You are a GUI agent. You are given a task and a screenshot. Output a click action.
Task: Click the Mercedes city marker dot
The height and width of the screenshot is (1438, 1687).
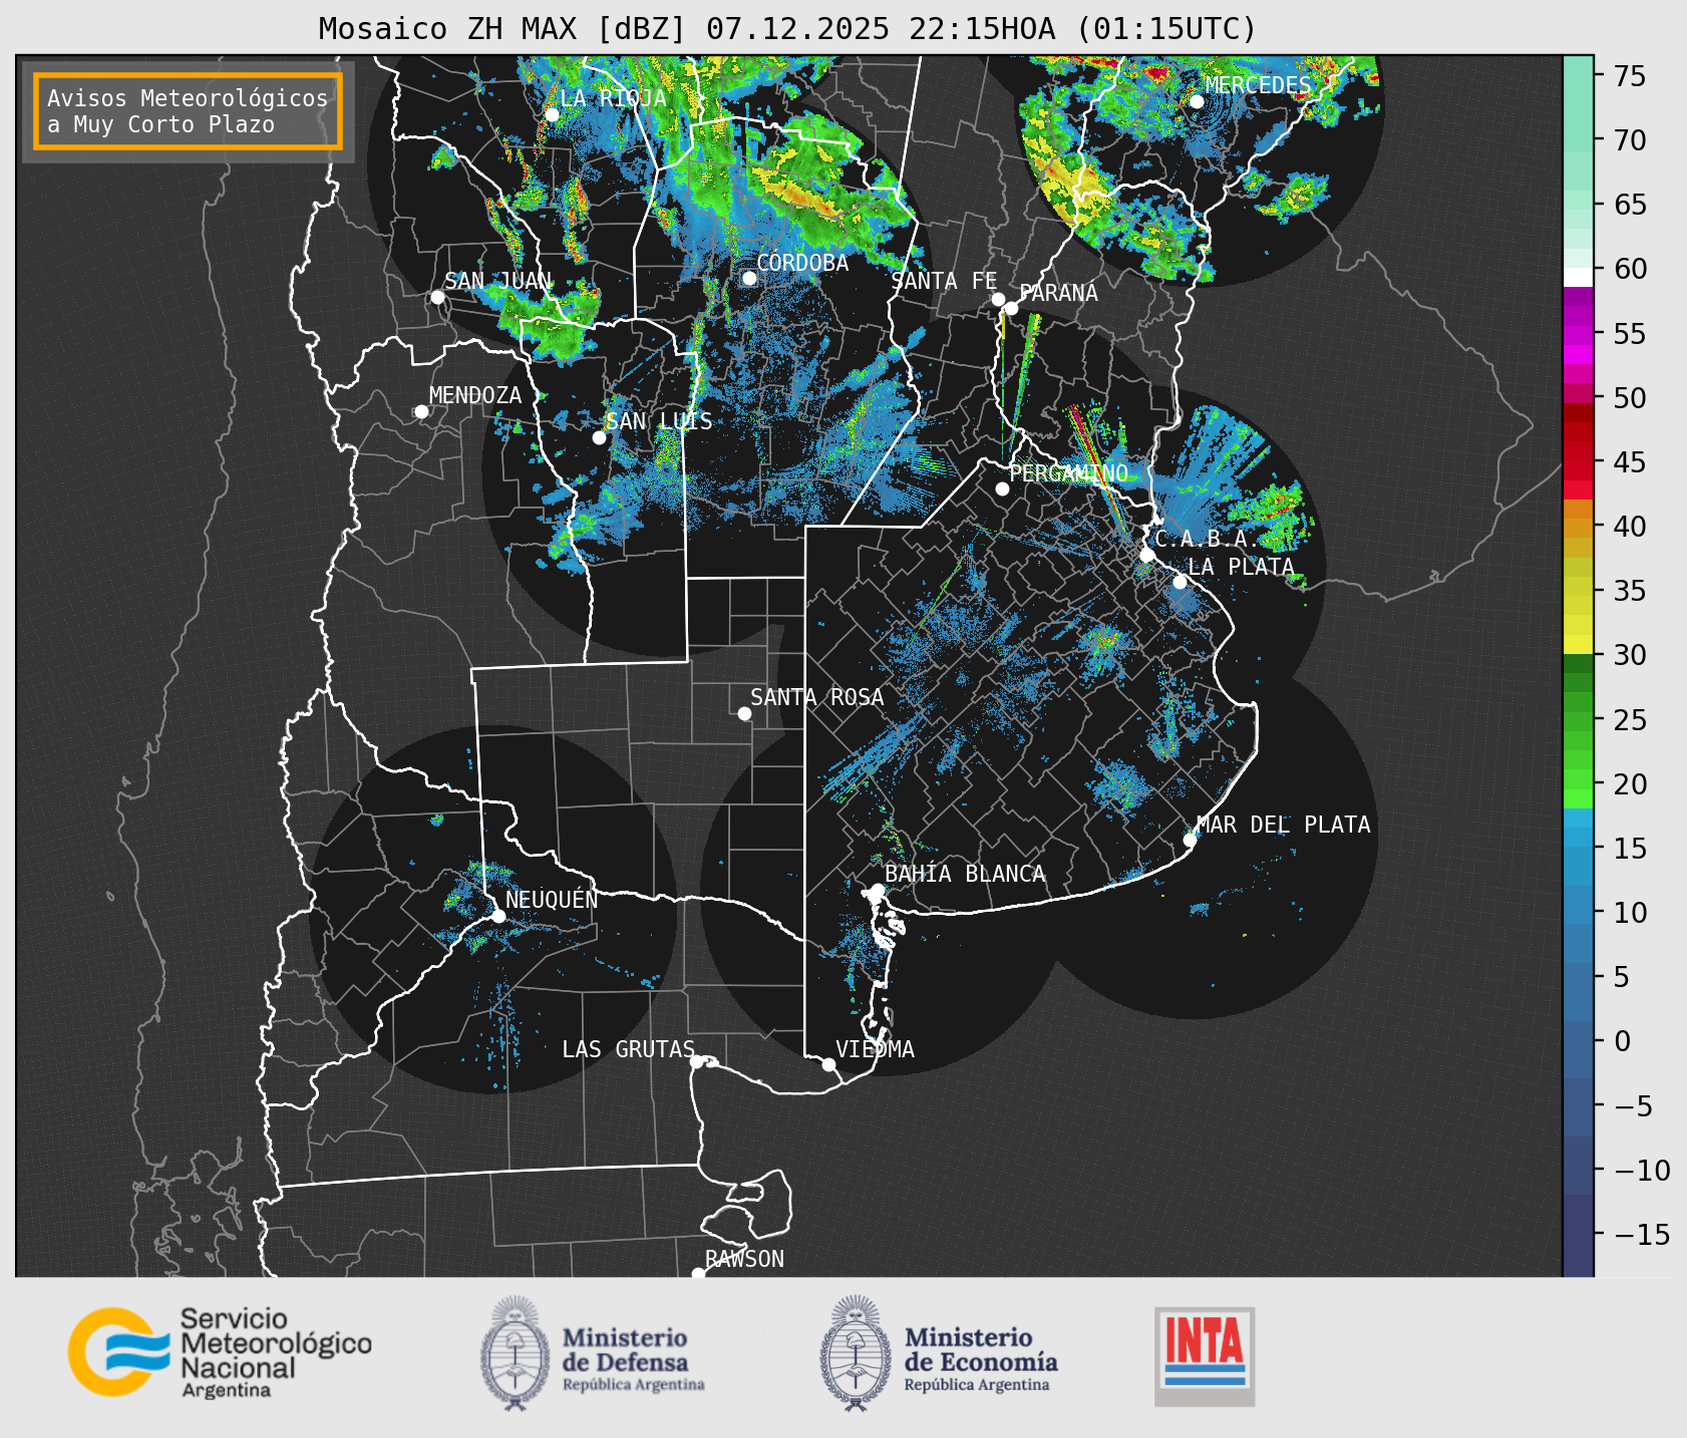point(1196,101)
